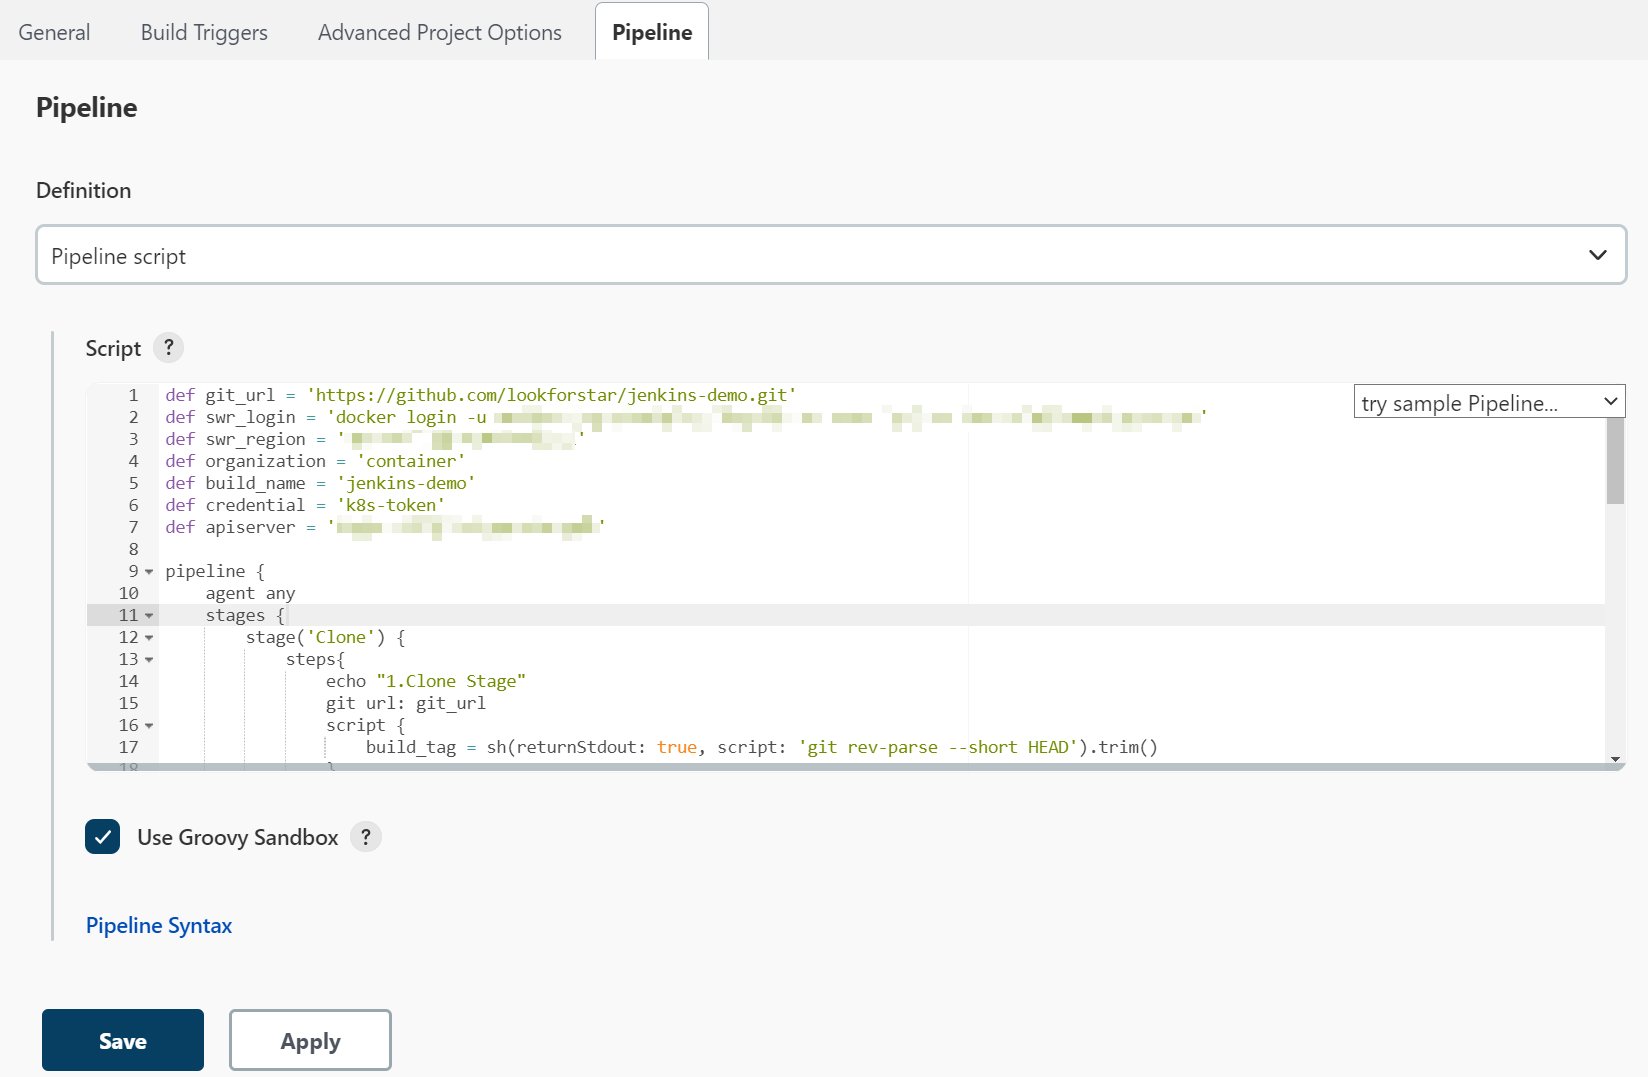Fold the steps block on line 13
The height and width of the screenshot is (1077, 1648).
149,660
